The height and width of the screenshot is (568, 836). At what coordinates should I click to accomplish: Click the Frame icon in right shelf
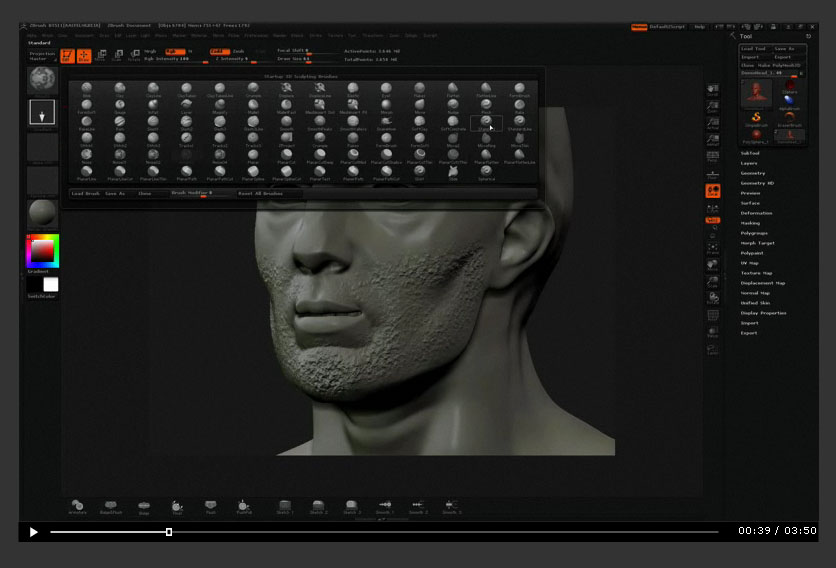pos(713,248)
